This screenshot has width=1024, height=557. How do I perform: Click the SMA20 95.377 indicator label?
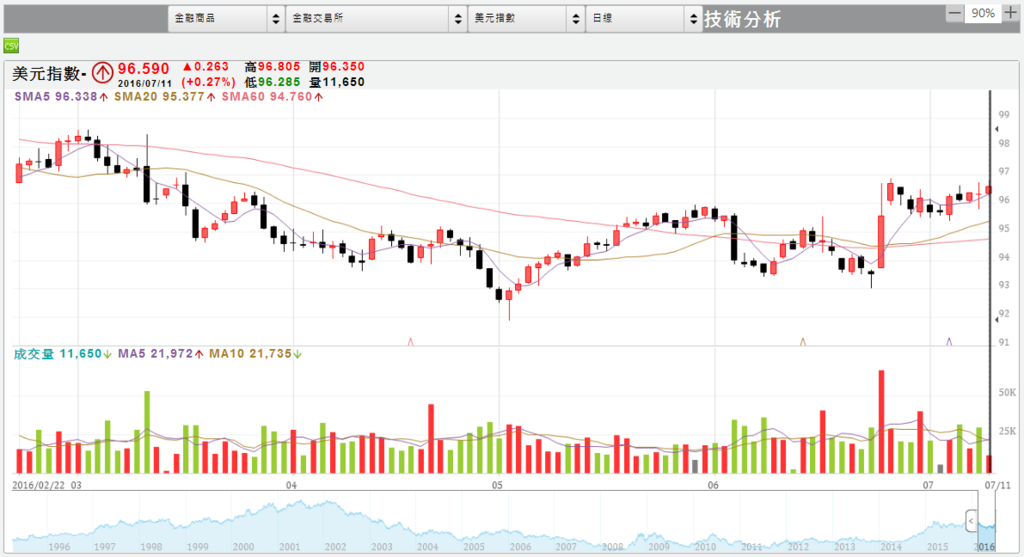(165, 97)
